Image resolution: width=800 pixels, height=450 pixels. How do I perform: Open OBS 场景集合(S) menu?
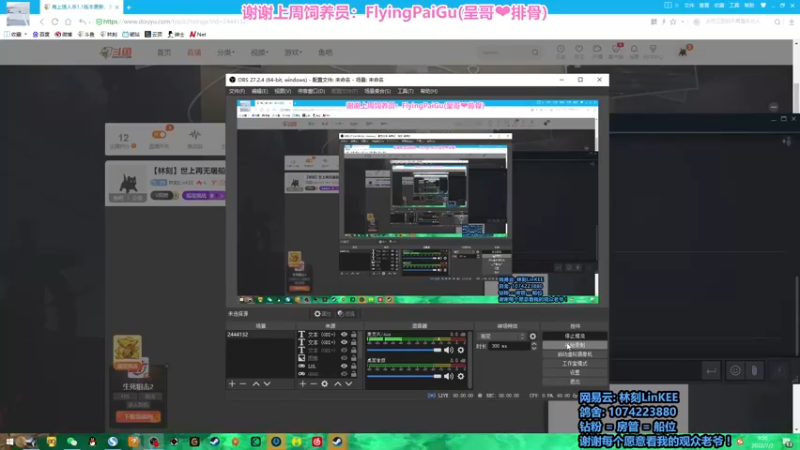coord(378,91)
